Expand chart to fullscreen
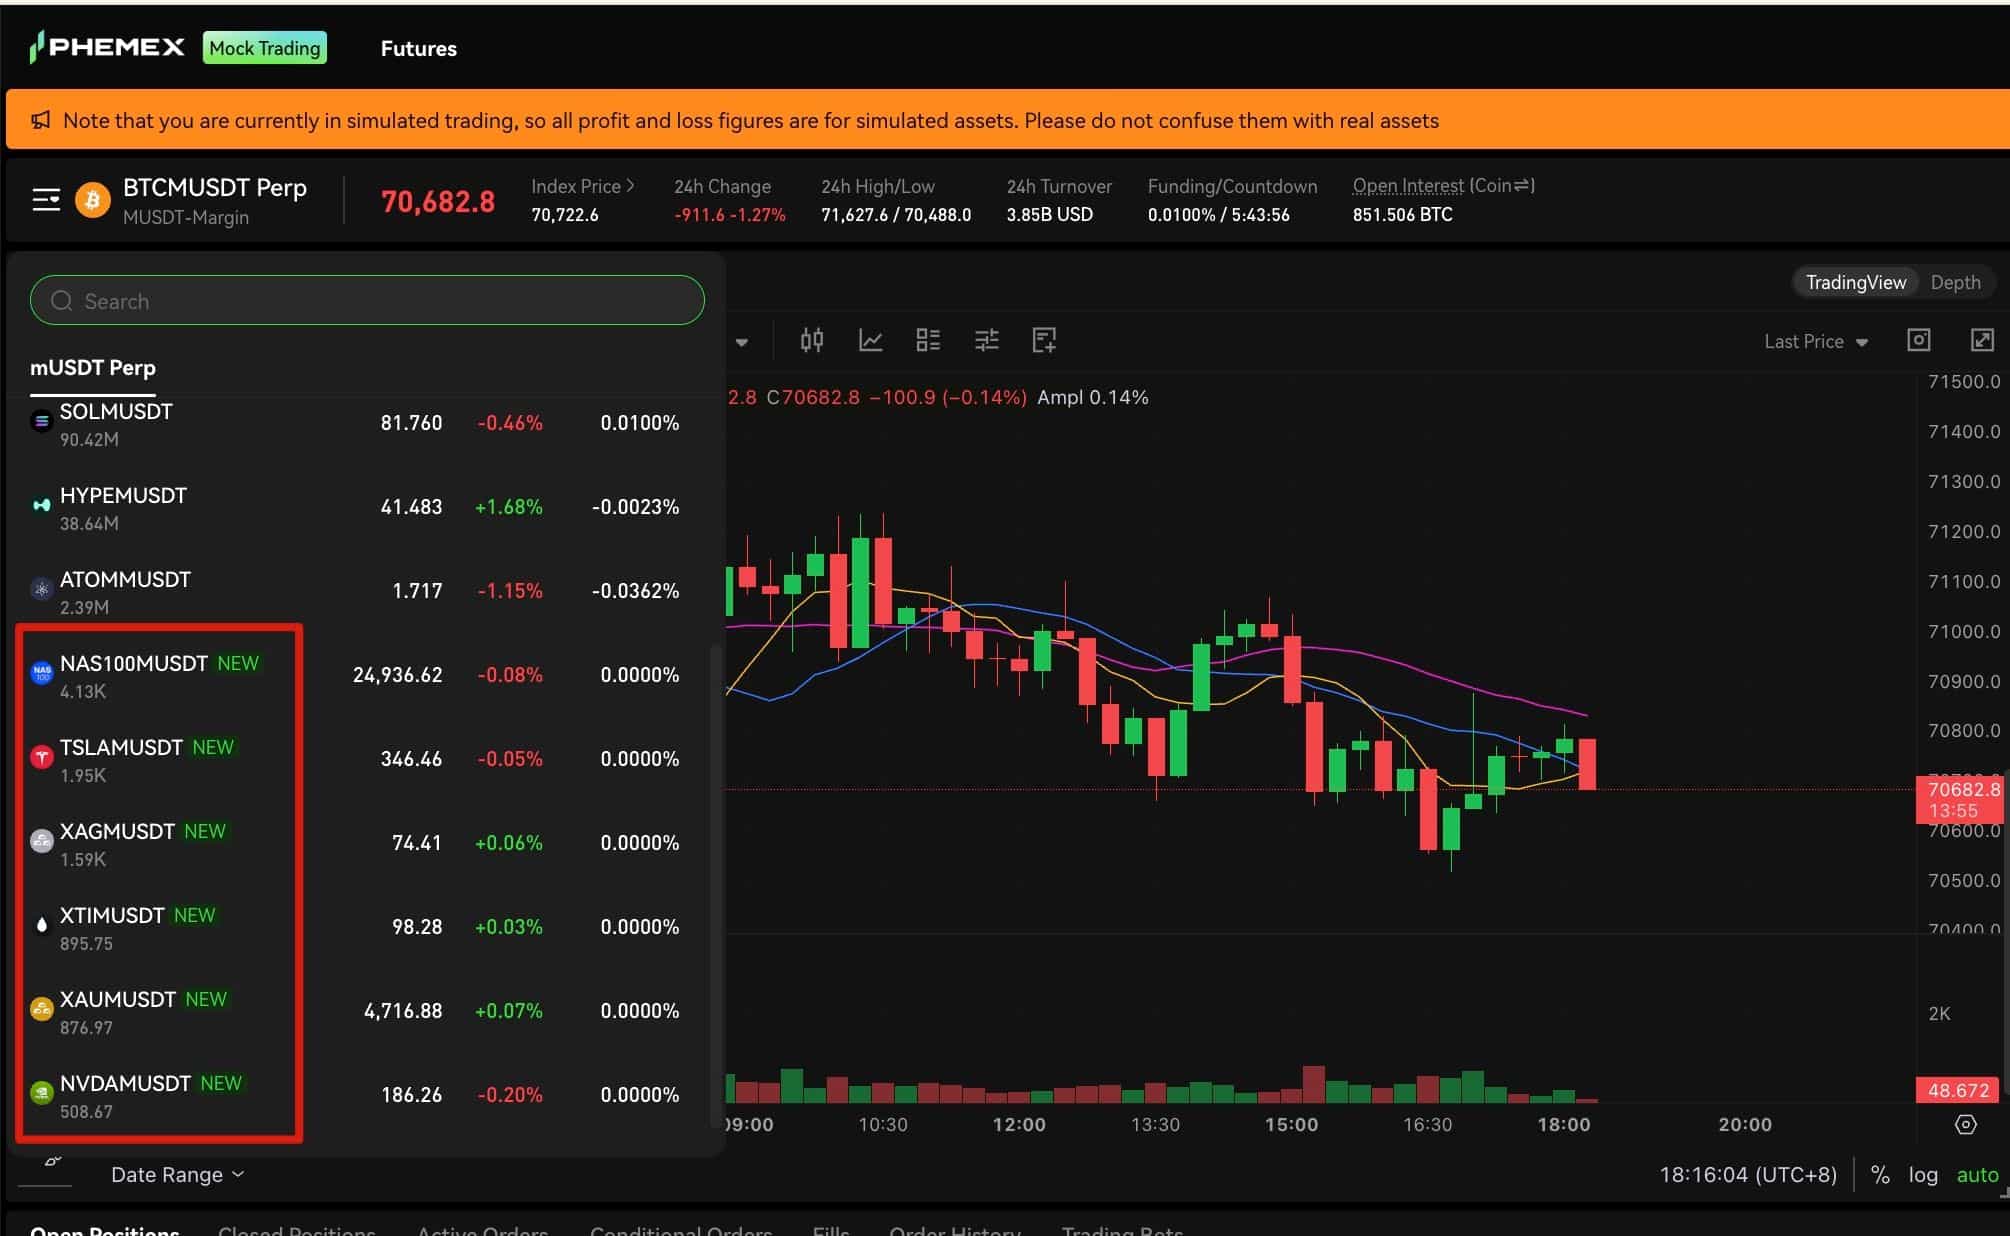The height and width of the screenshot is (1236, 2010). (x=1981, y=340)
